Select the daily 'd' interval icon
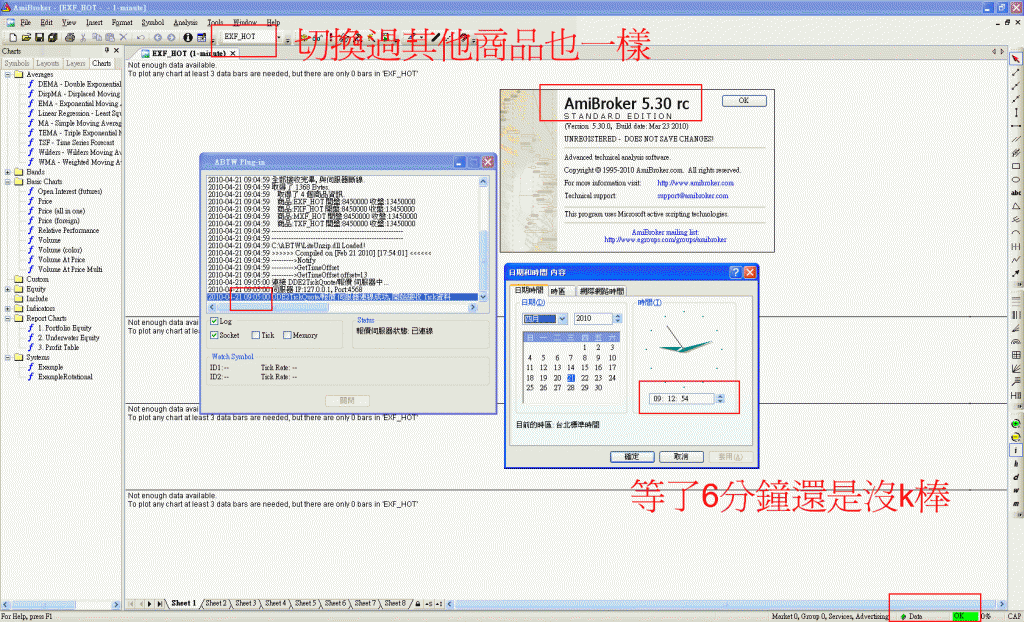1024x622 pixels. point(1016,477)
